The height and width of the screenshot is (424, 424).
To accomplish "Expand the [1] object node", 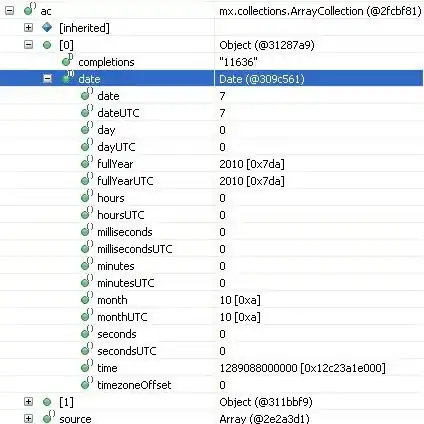I will click(x=29, y=402).
